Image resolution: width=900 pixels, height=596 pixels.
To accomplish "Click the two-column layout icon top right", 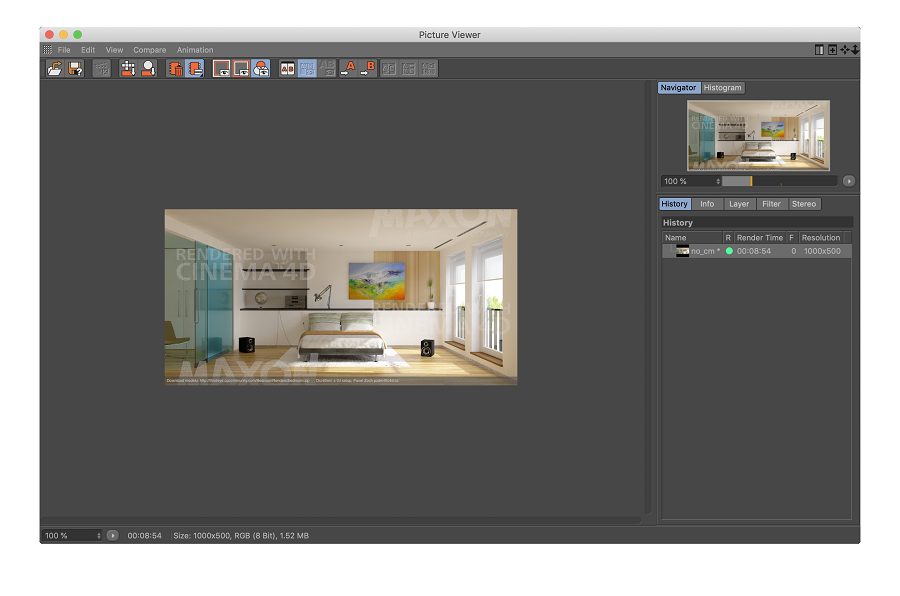I will pyautogui.click(x=819, y=50).
